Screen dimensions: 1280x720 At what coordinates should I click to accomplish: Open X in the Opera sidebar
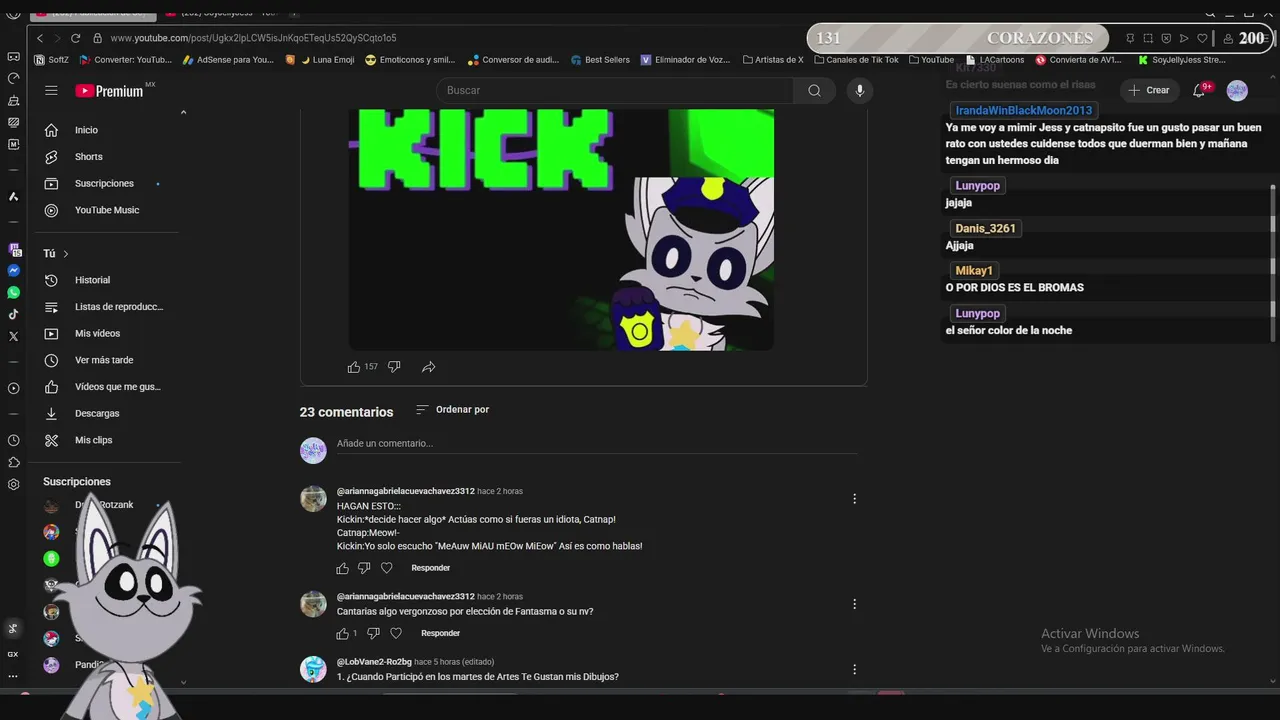13,337
